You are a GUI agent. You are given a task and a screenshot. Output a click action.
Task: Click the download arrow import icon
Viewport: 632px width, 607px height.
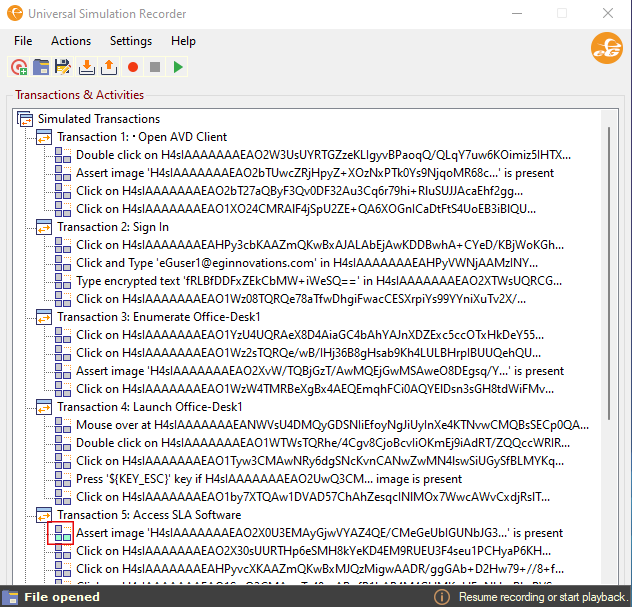(87, 67)
